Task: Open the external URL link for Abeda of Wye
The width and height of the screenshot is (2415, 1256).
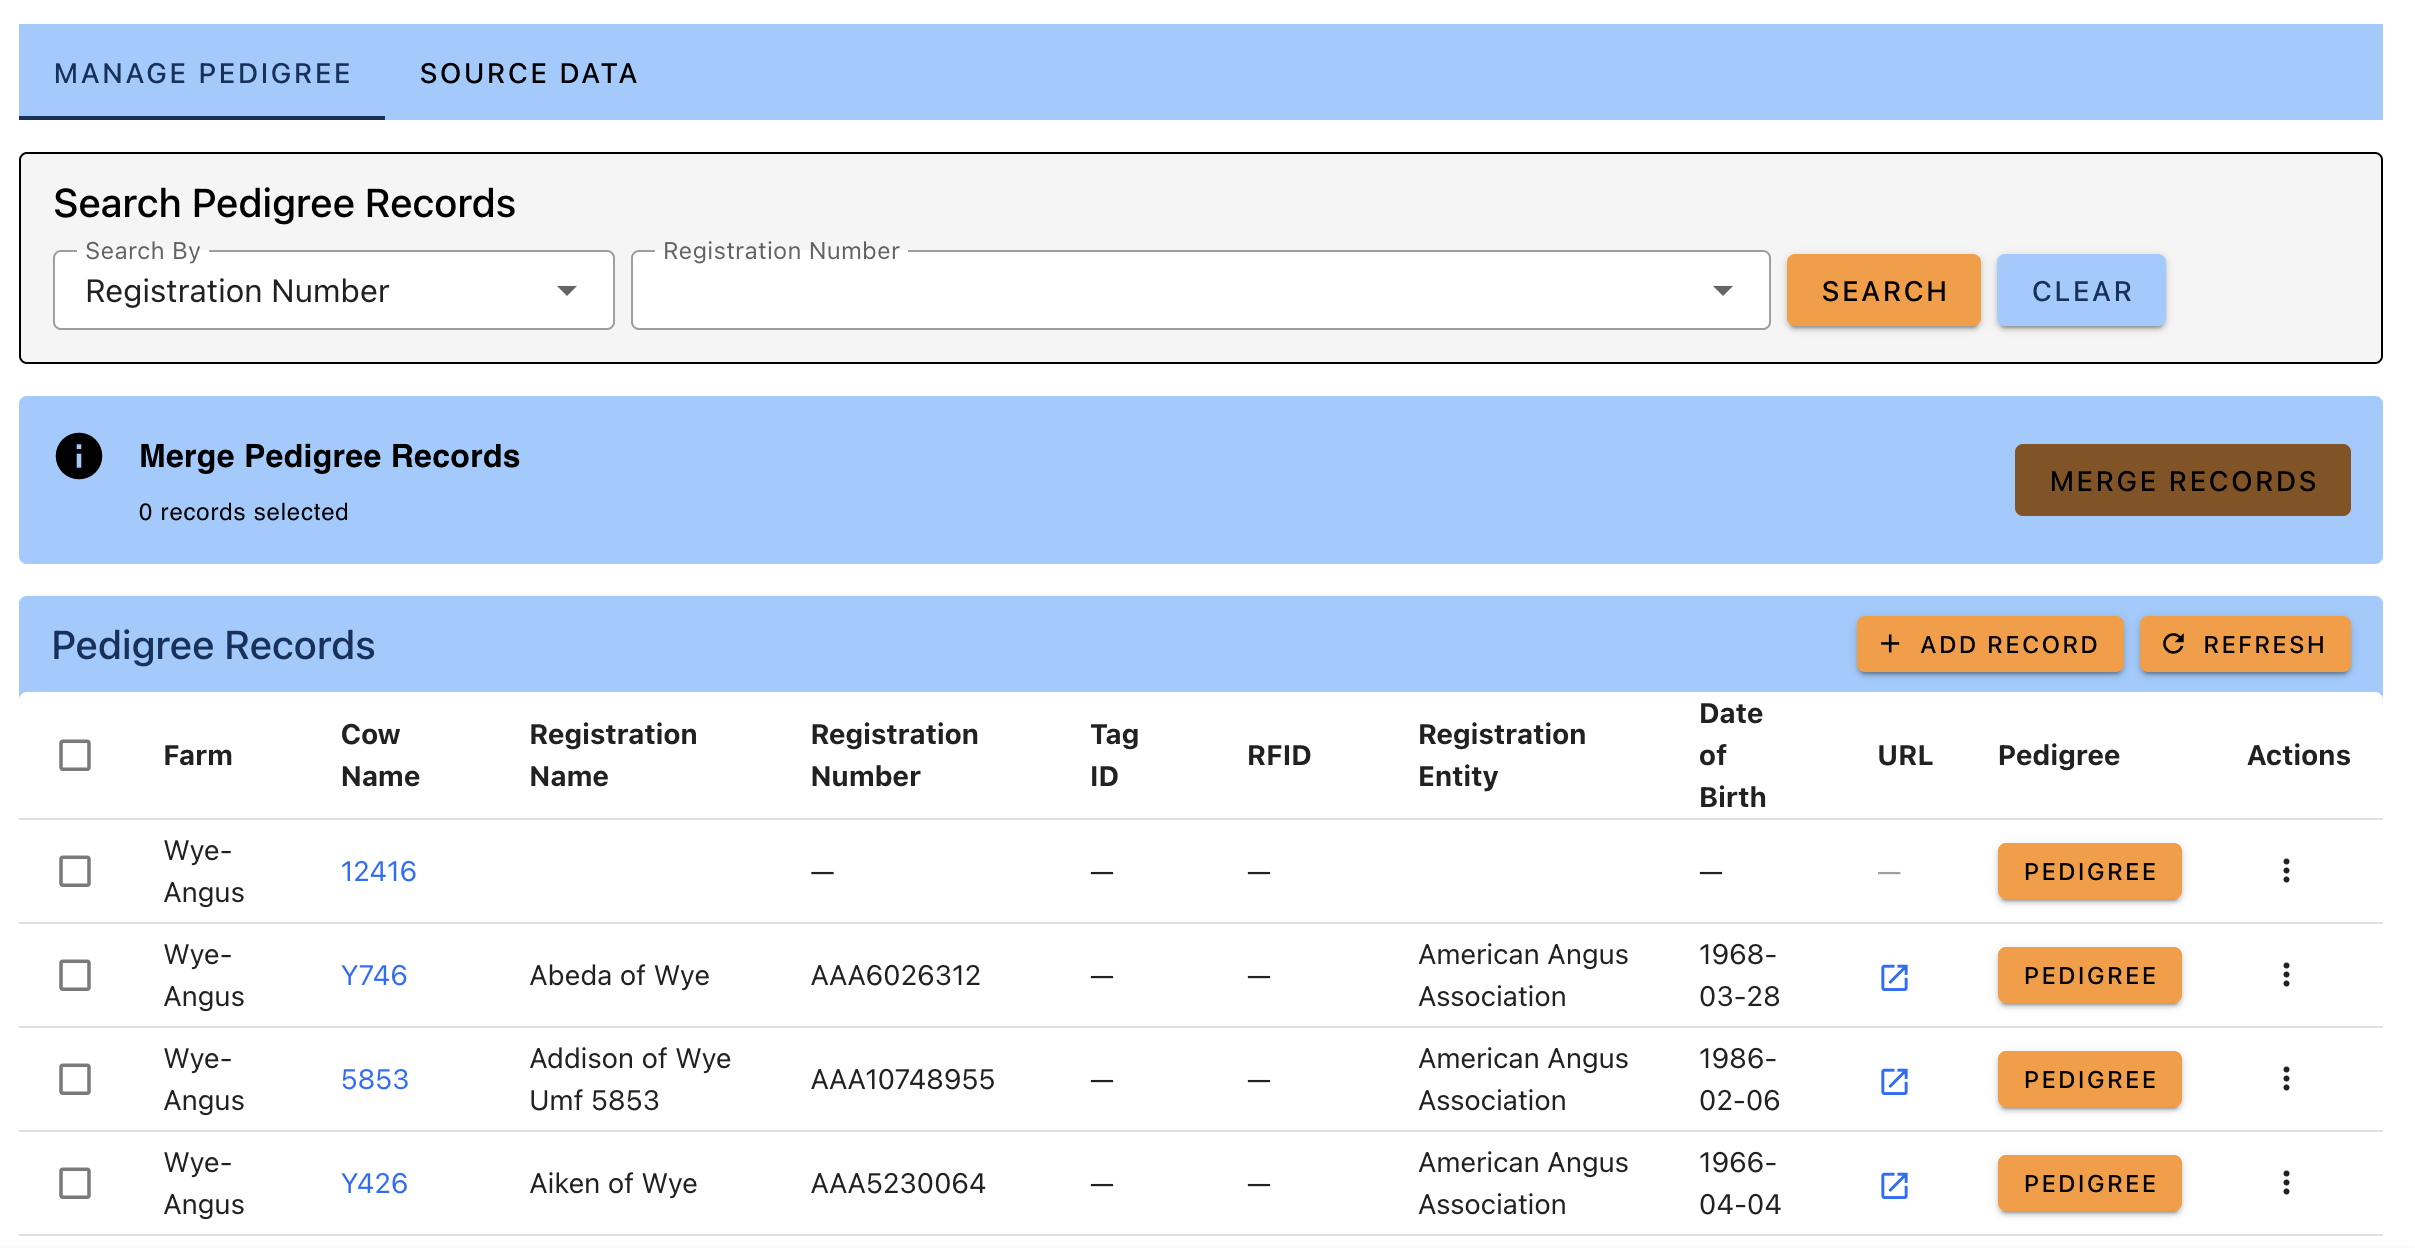Action: click(x=1894, y=977)
